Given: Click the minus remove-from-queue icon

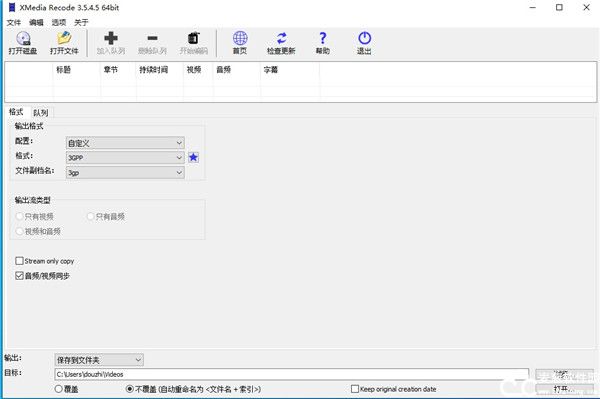Looking at the screenshot, I should 152,38.
